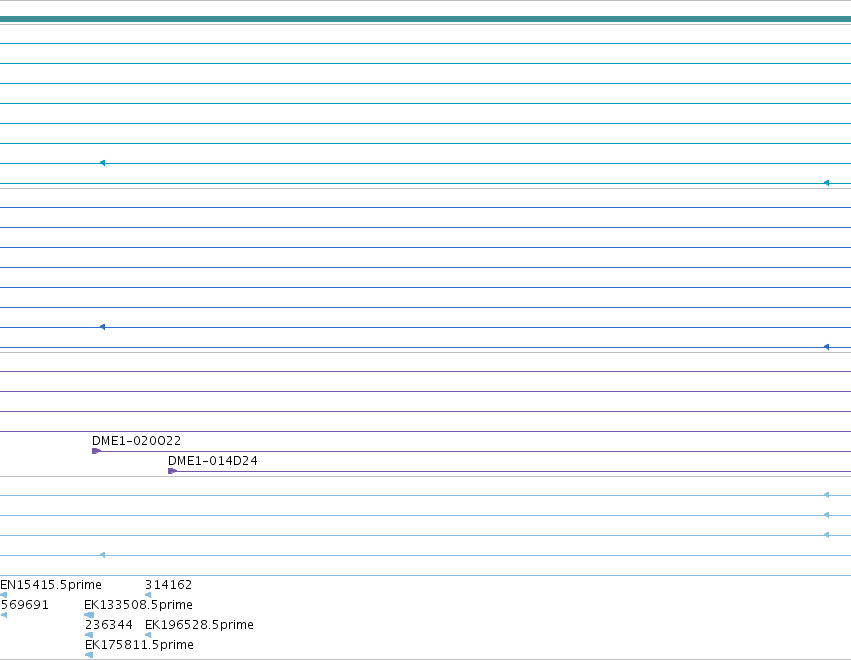
Task: Click the thick teal bar at the top
Action: 426,19
